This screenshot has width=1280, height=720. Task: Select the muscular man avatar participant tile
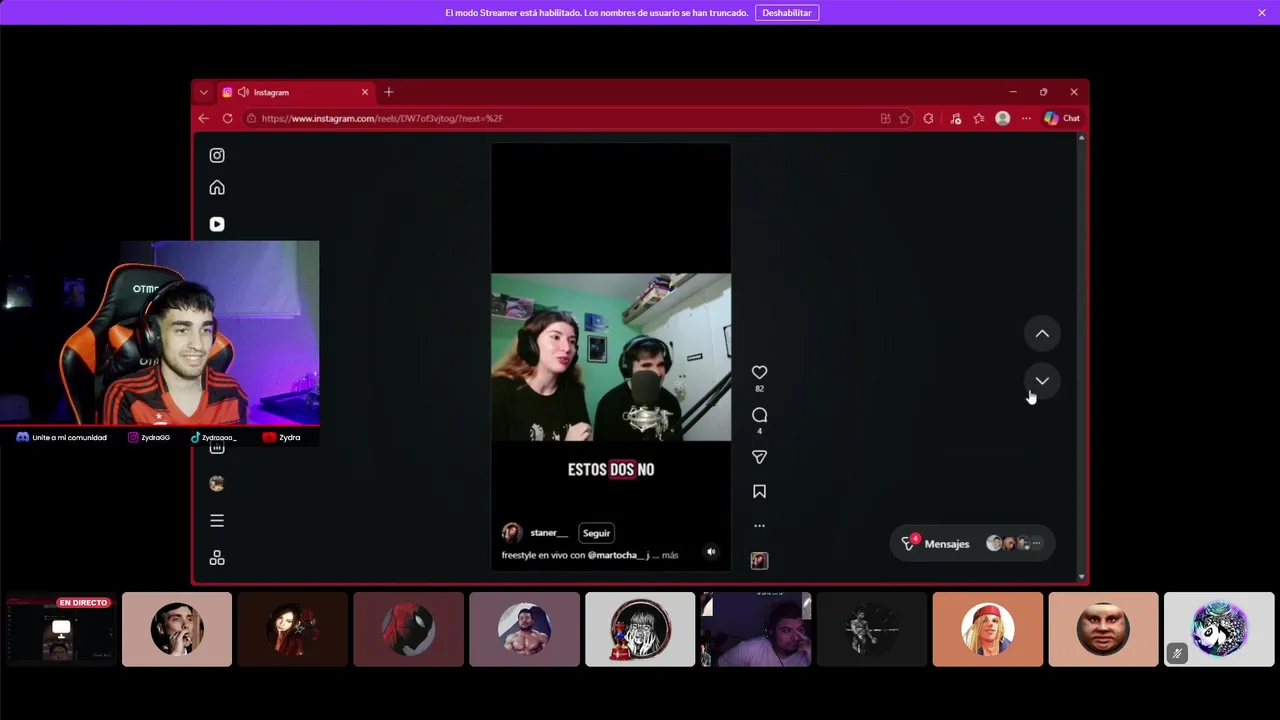(525, 629)
